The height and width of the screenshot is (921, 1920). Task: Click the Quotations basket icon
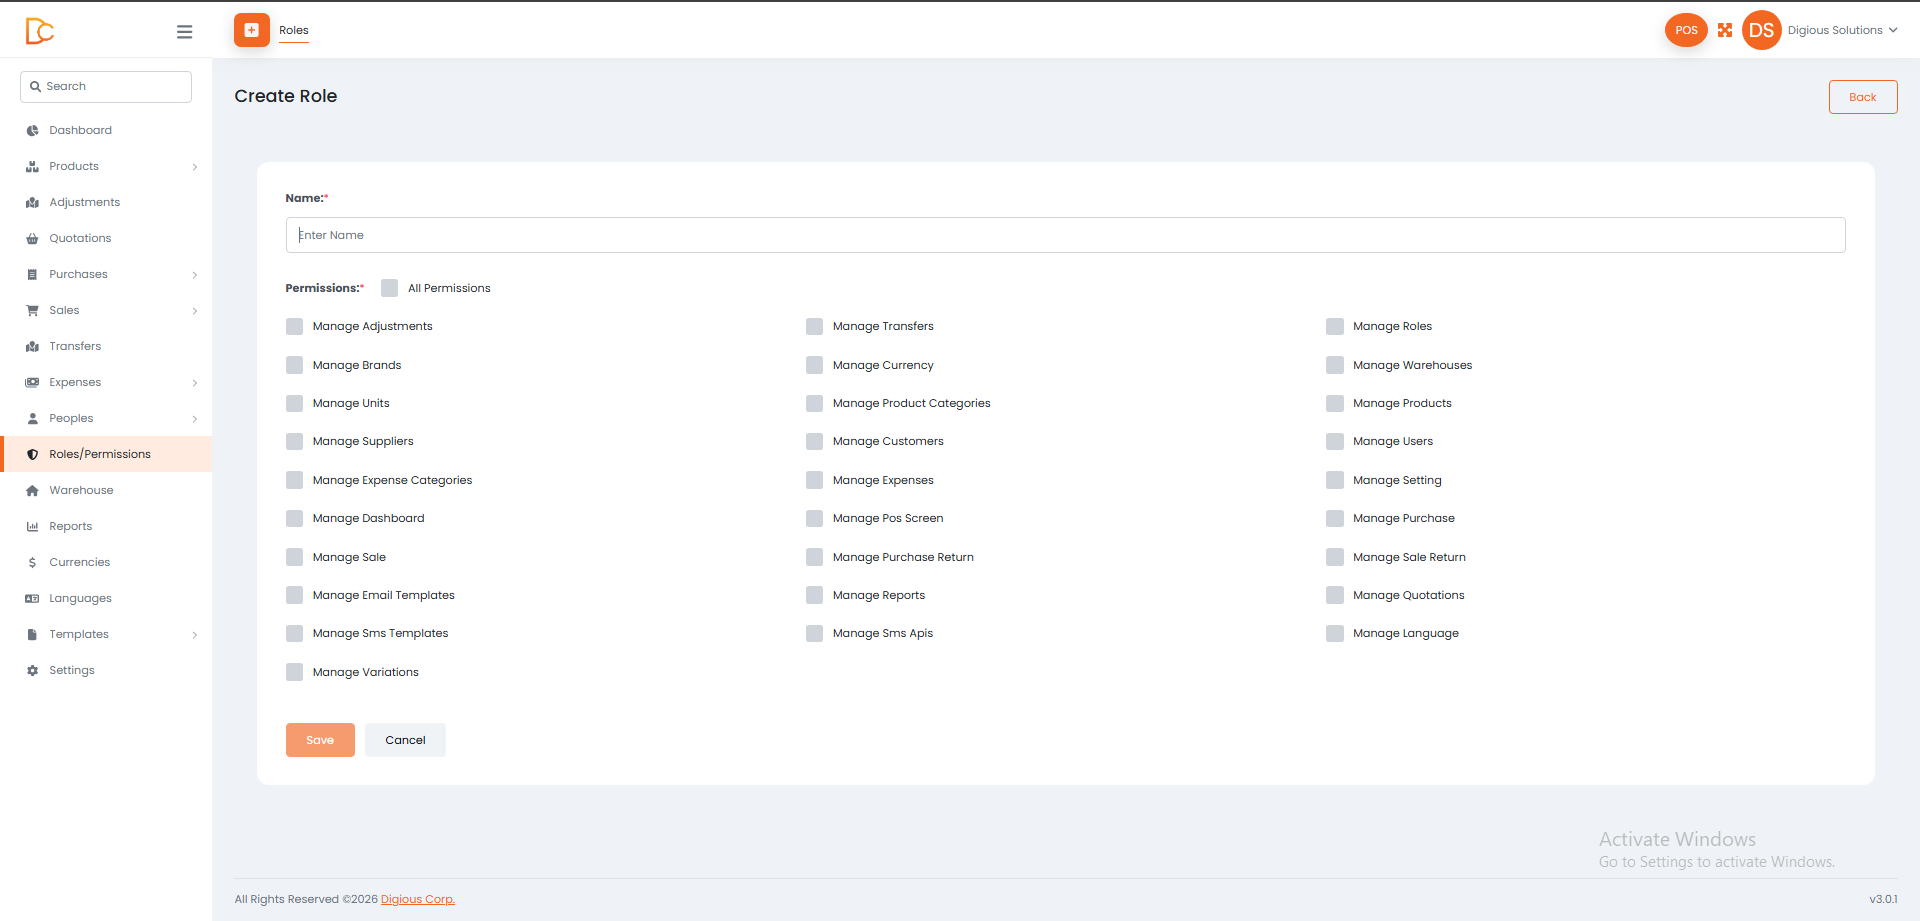pos(33,238)
